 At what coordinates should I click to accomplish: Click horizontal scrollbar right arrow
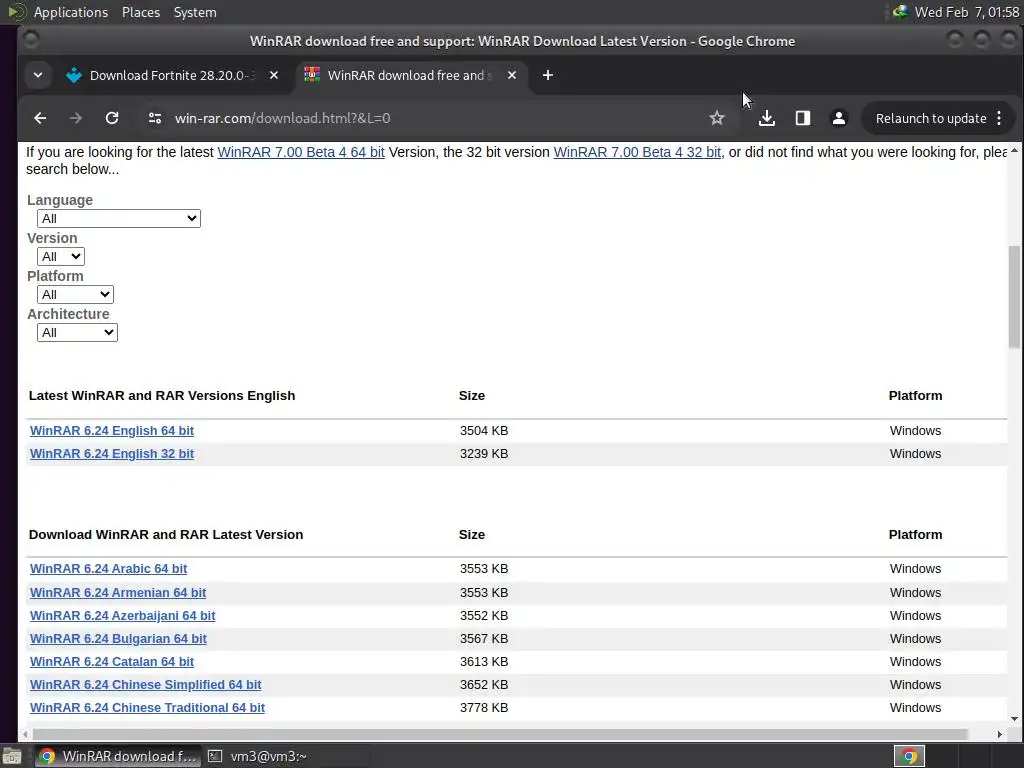tap(999, 734)
